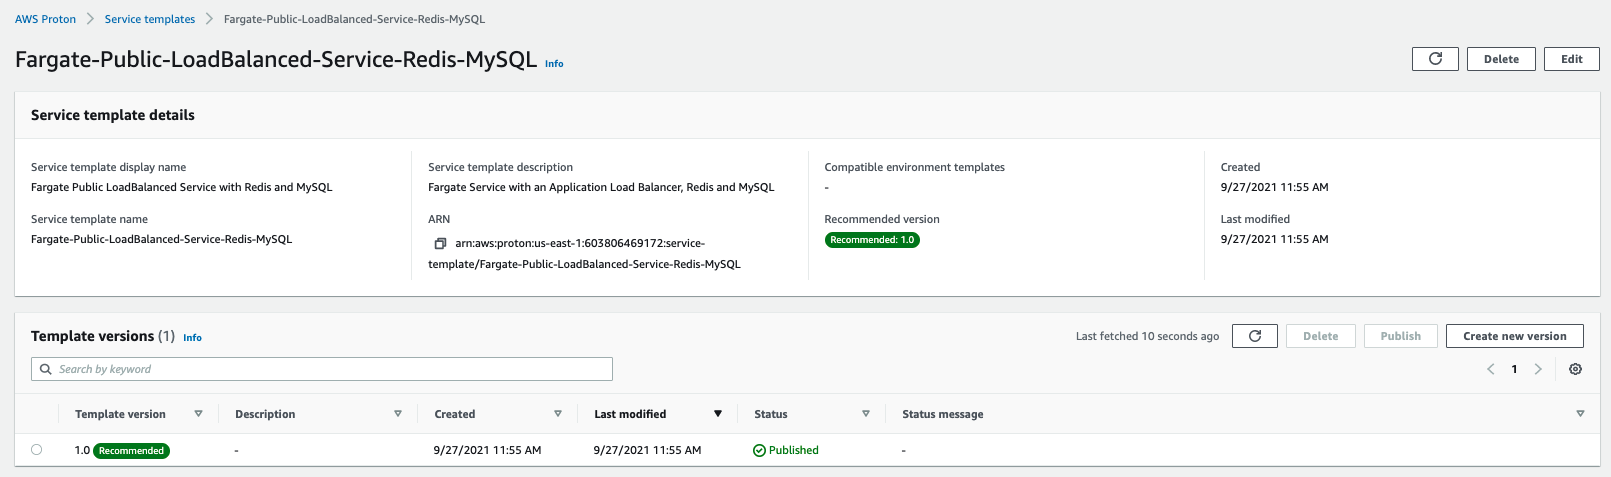This screenshot has height=477, width=1611.
Task: Click the Published status check icon
Action: pyautogui.click(x=759, y=450)
